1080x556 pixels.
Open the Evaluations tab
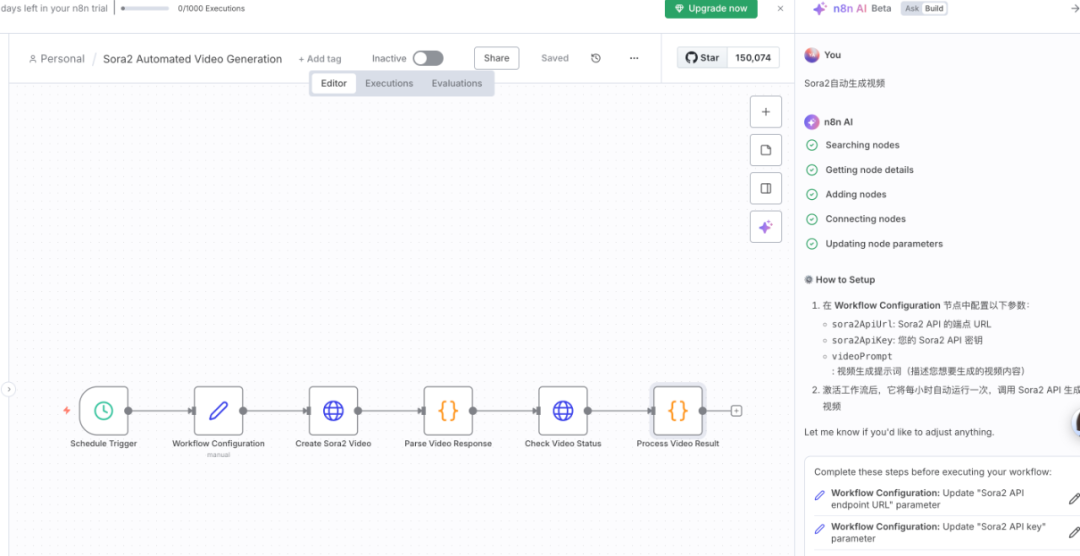pos(456,83)
